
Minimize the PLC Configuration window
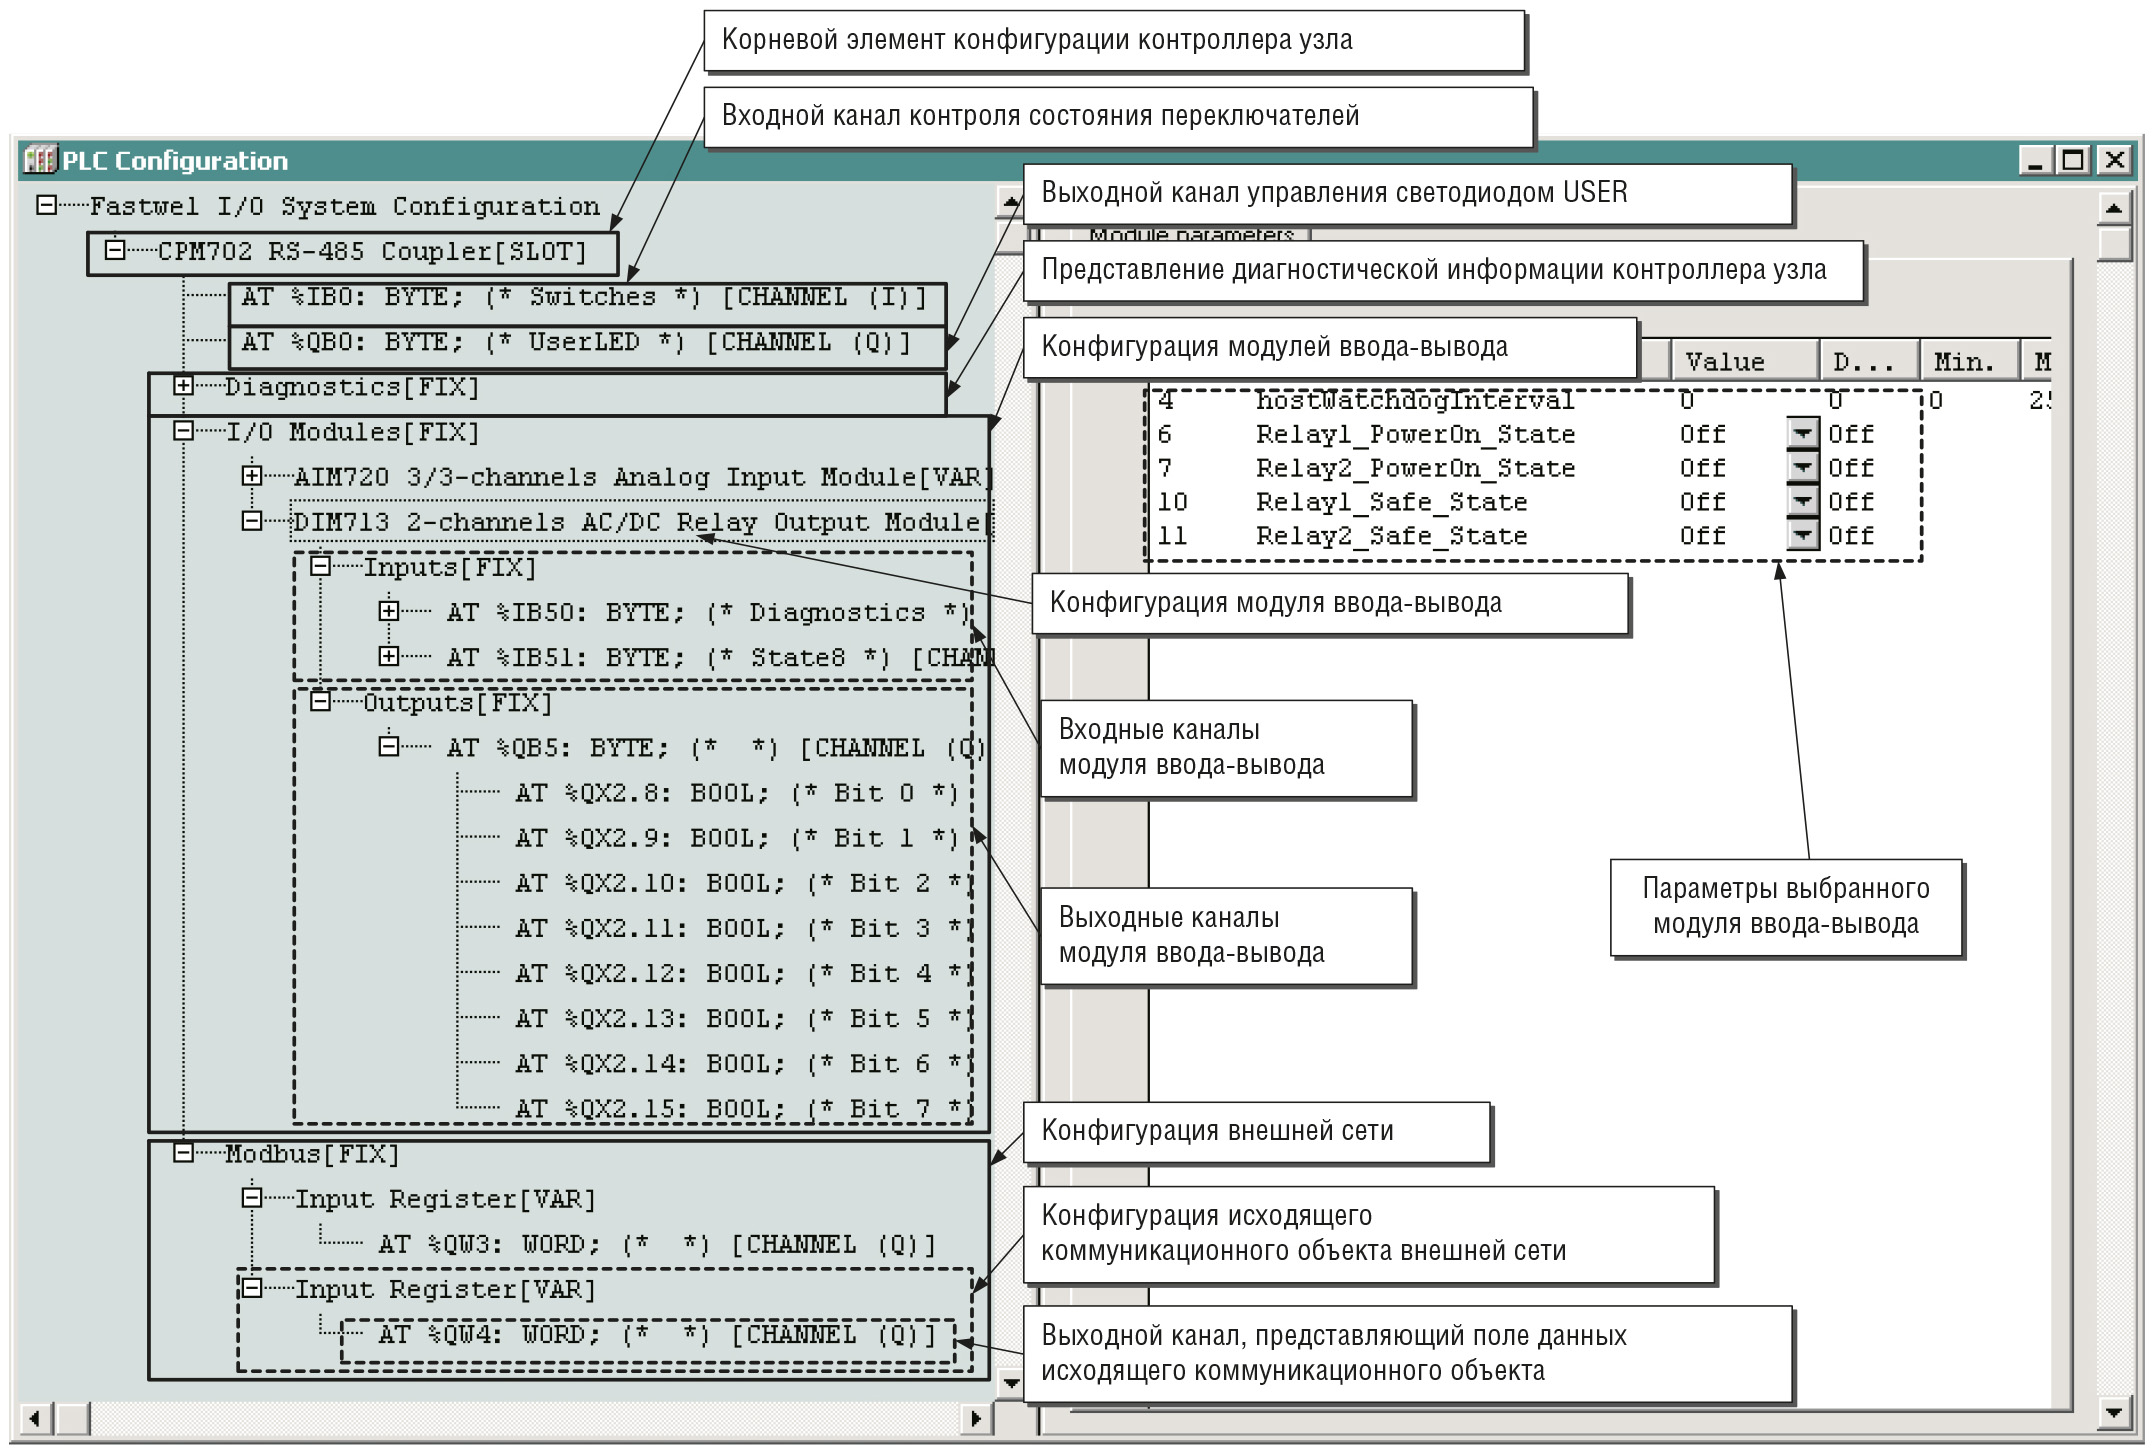coord(2035,160)
